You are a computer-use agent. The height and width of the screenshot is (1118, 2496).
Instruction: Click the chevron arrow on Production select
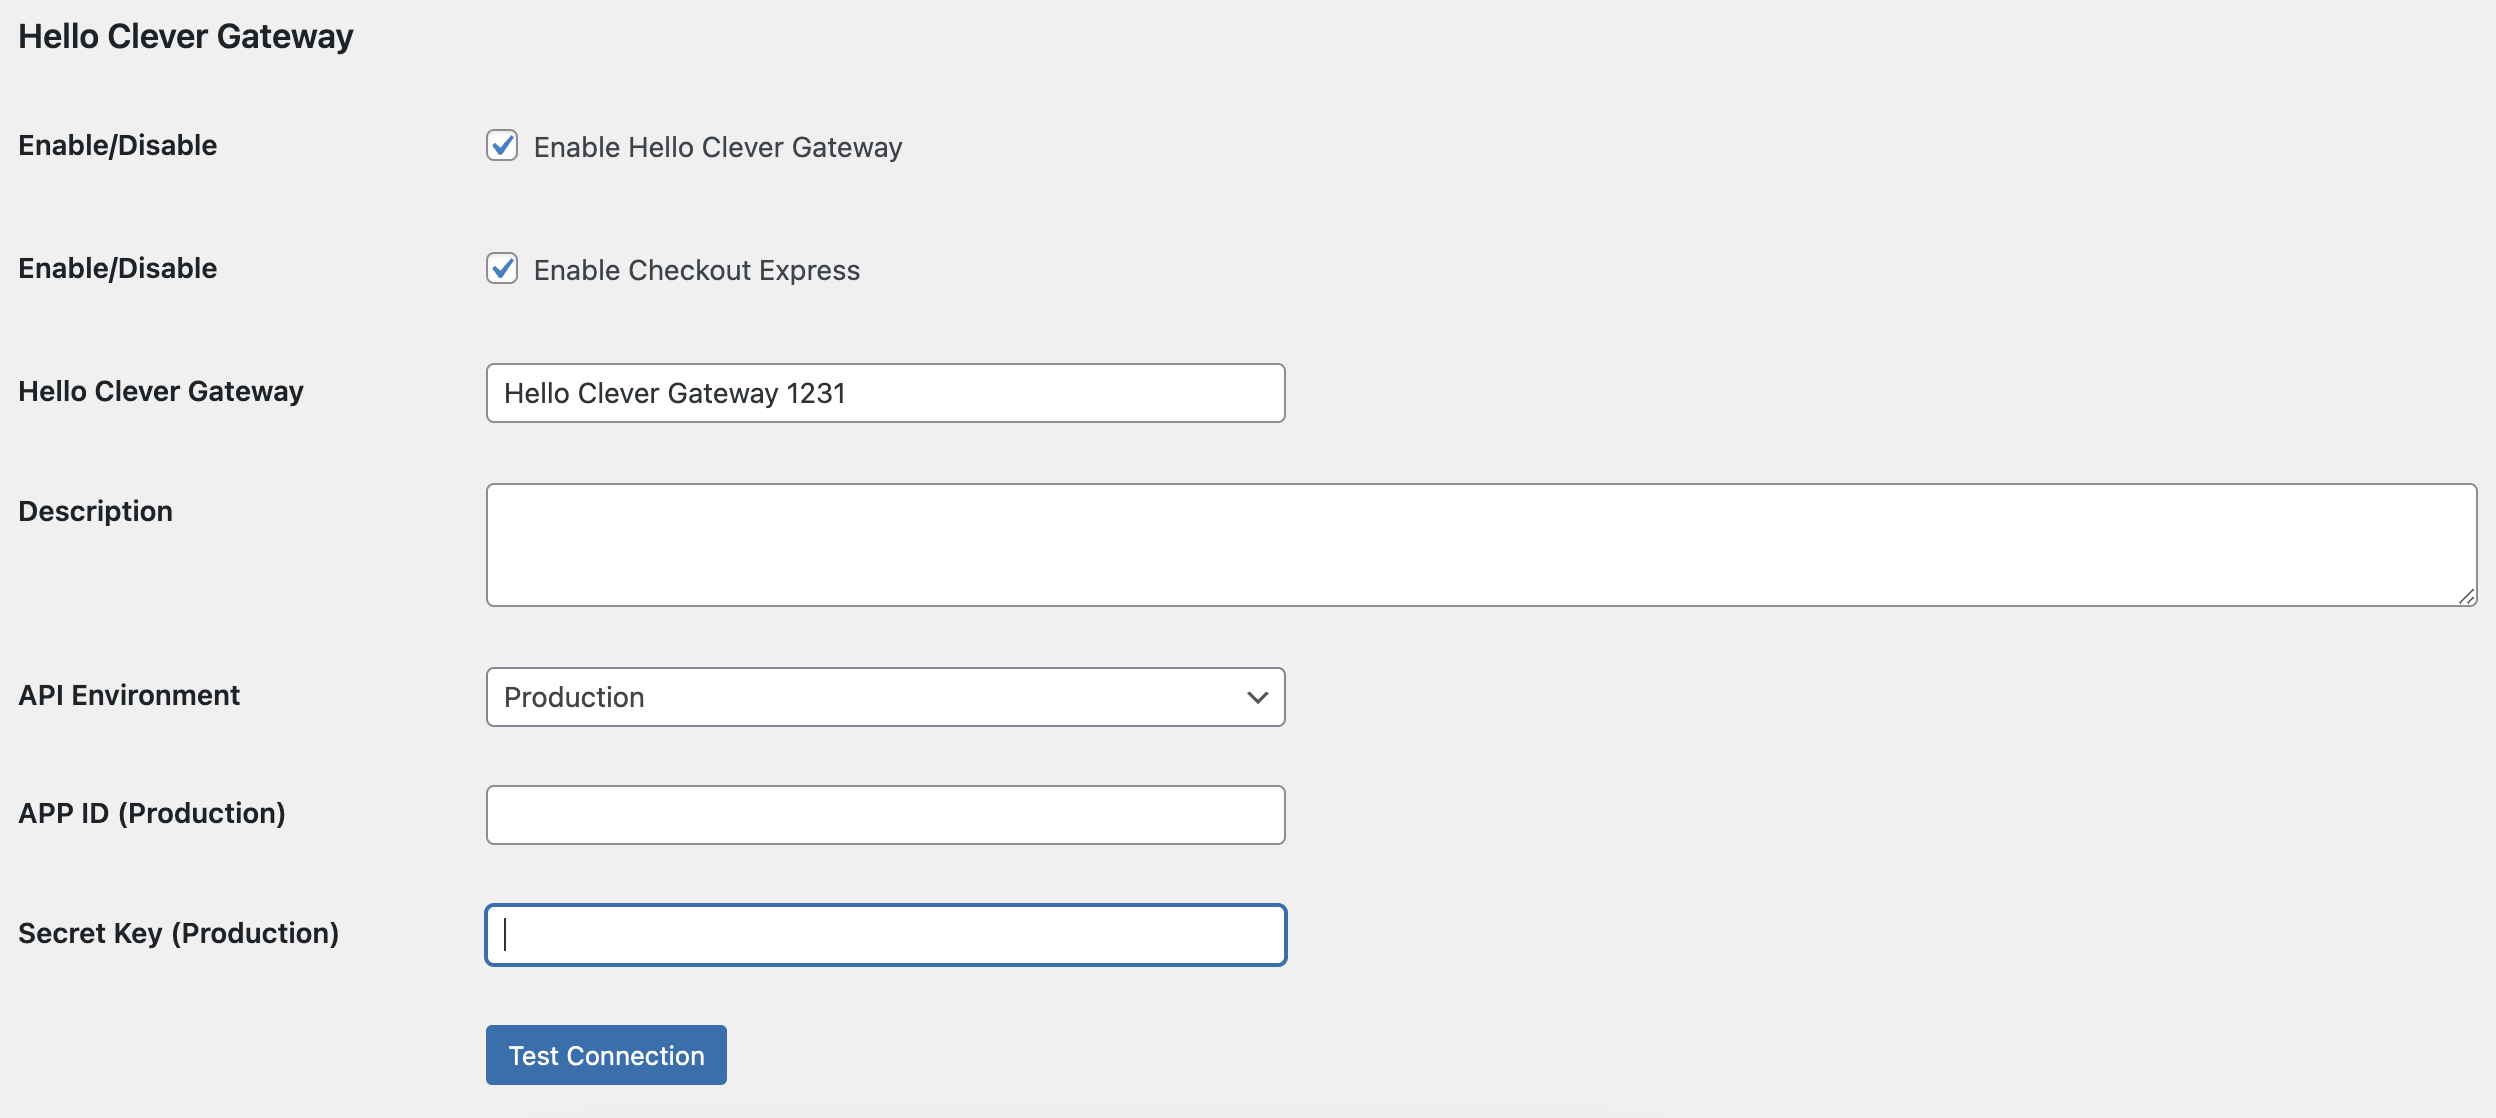coord(1257,697)
